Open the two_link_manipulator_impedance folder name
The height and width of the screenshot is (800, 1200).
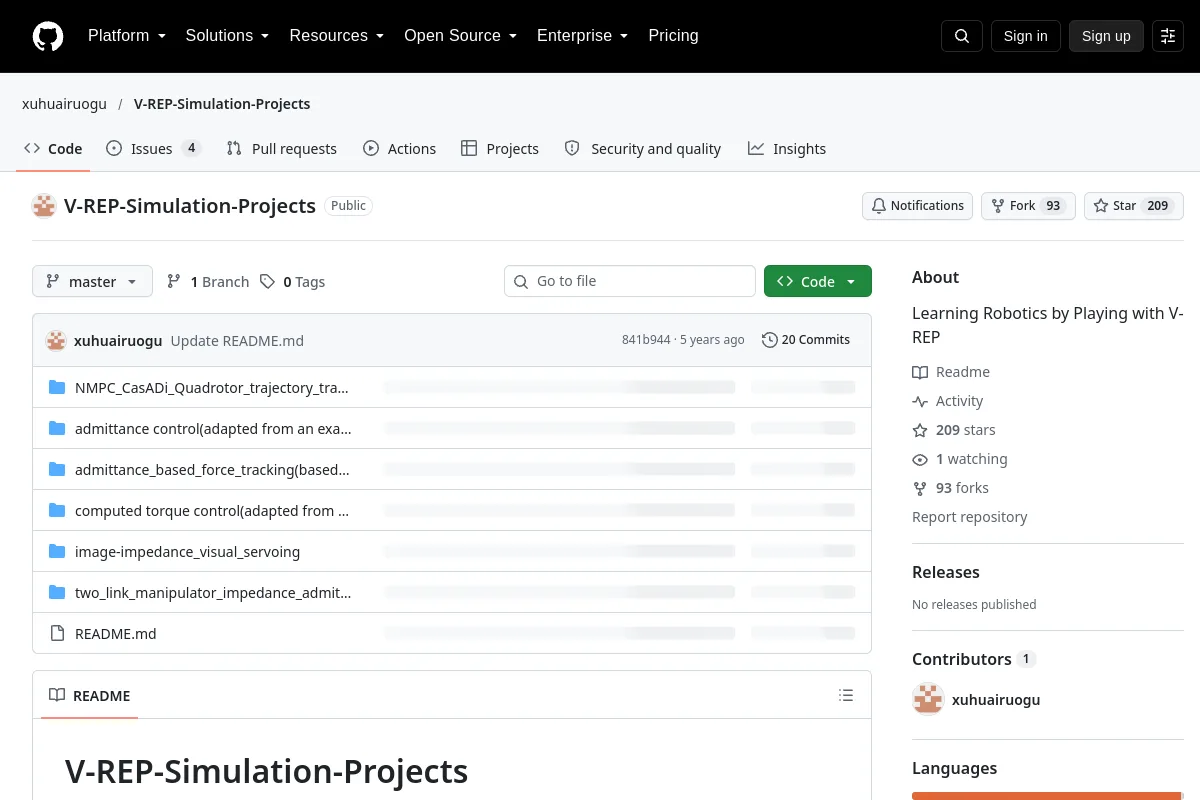[x=213, y=593]
